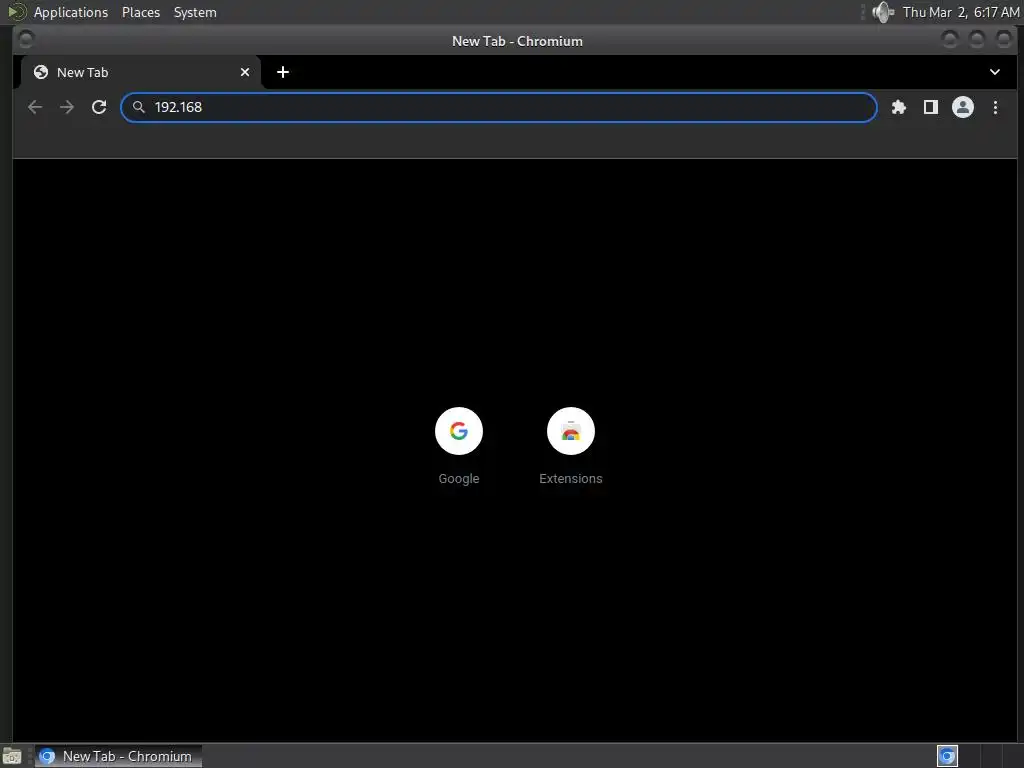Screen dimensions: 1024x768
Task: Expand the tab search dropdown arrow
Action: click(995, 72)
